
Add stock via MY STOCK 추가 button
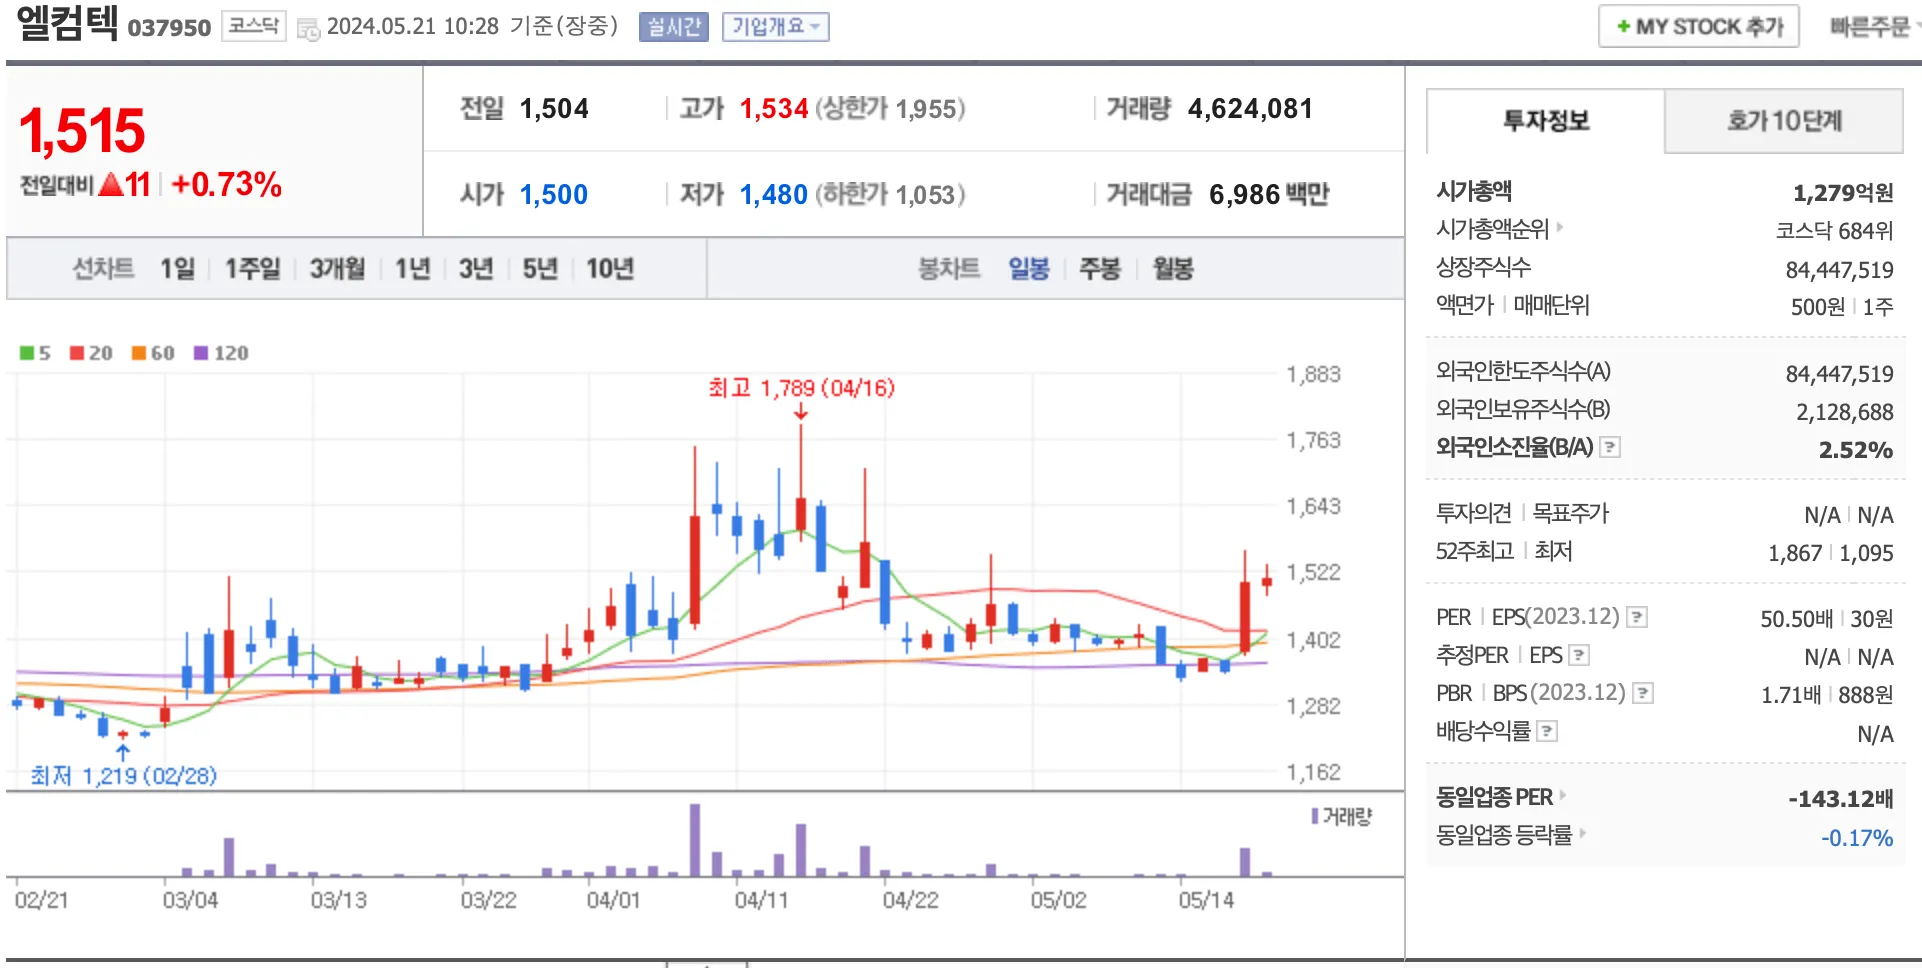coord(1699,27)
